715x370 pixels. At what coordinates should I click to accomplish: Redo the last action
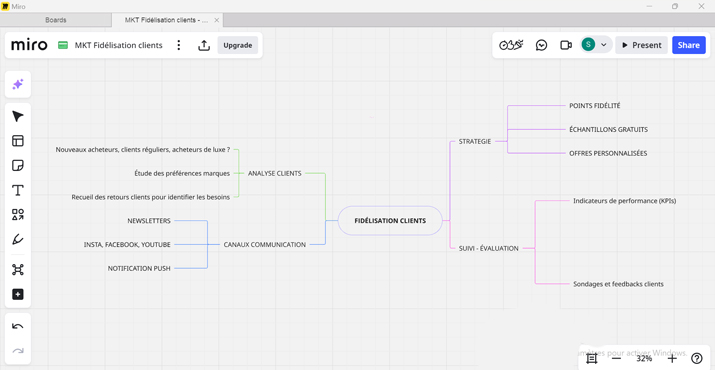click(x=18, y=351)
